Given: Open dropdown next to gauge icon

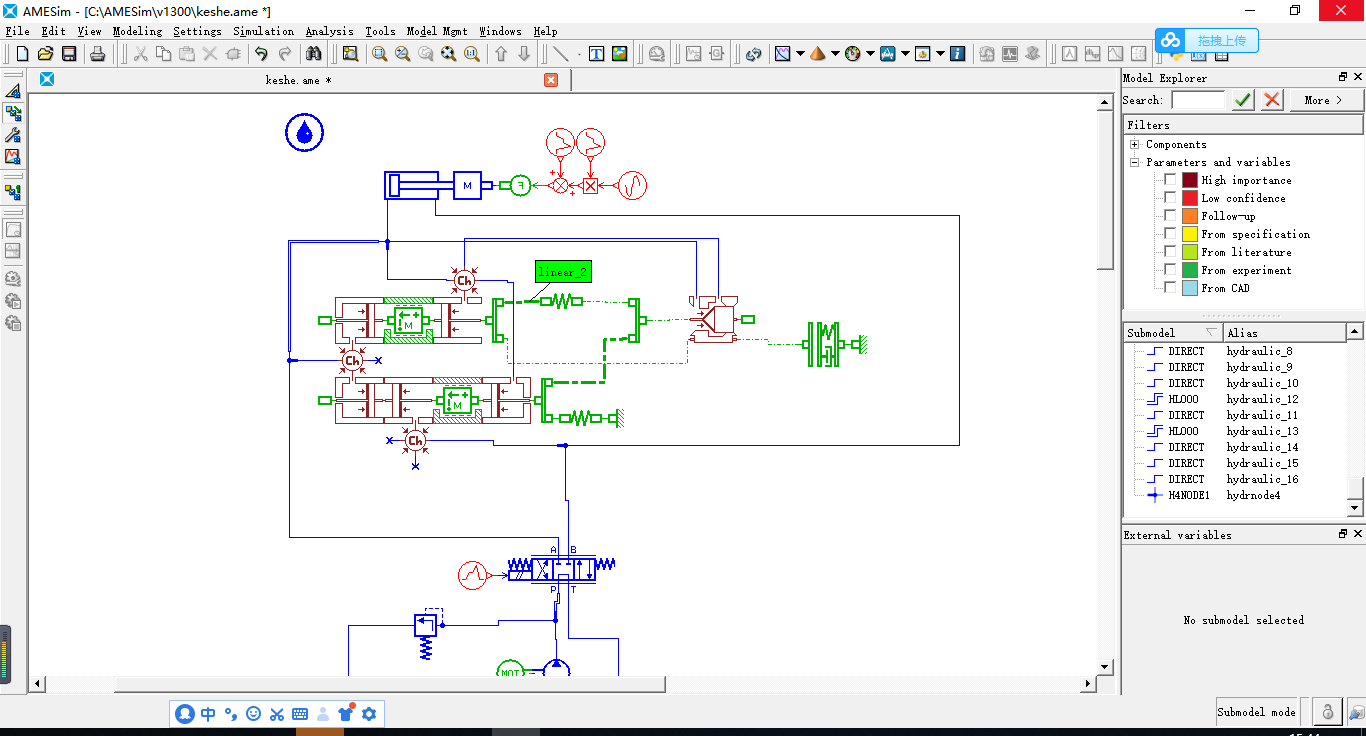Looking at the screenshot, I should click(x=870, y=54).
